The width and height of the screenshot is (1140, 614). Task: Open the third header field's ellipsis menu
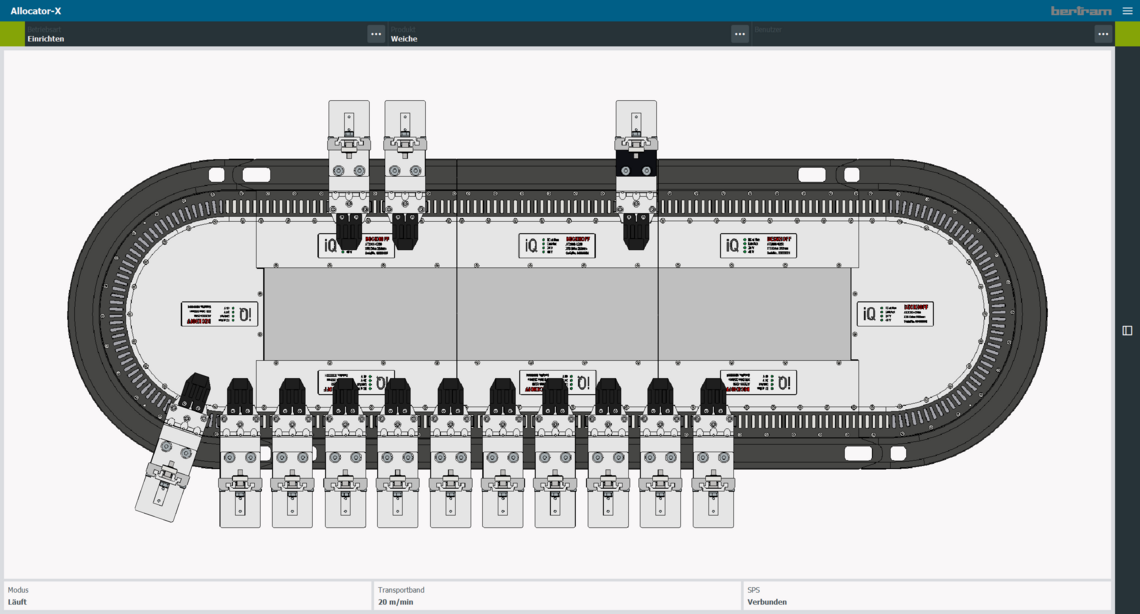pyautogui.click(x=1103, y=34)
